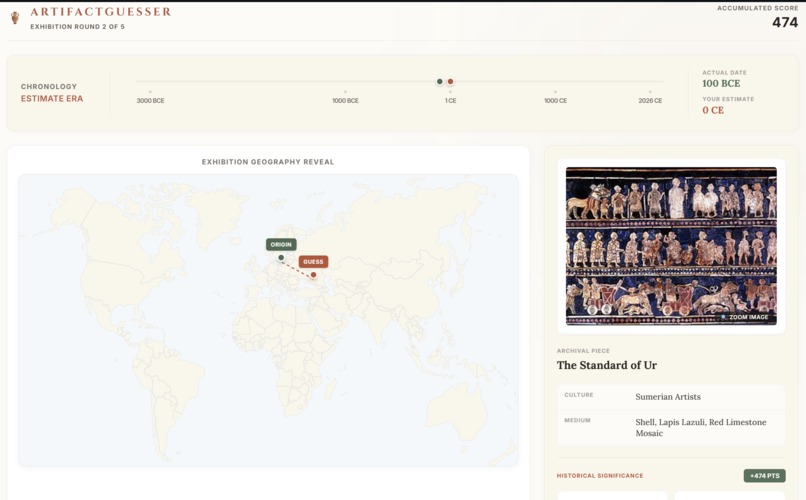
Task: Click the ArtifactGuesser amphora logo icon
Action: click(x=15, y=18)
